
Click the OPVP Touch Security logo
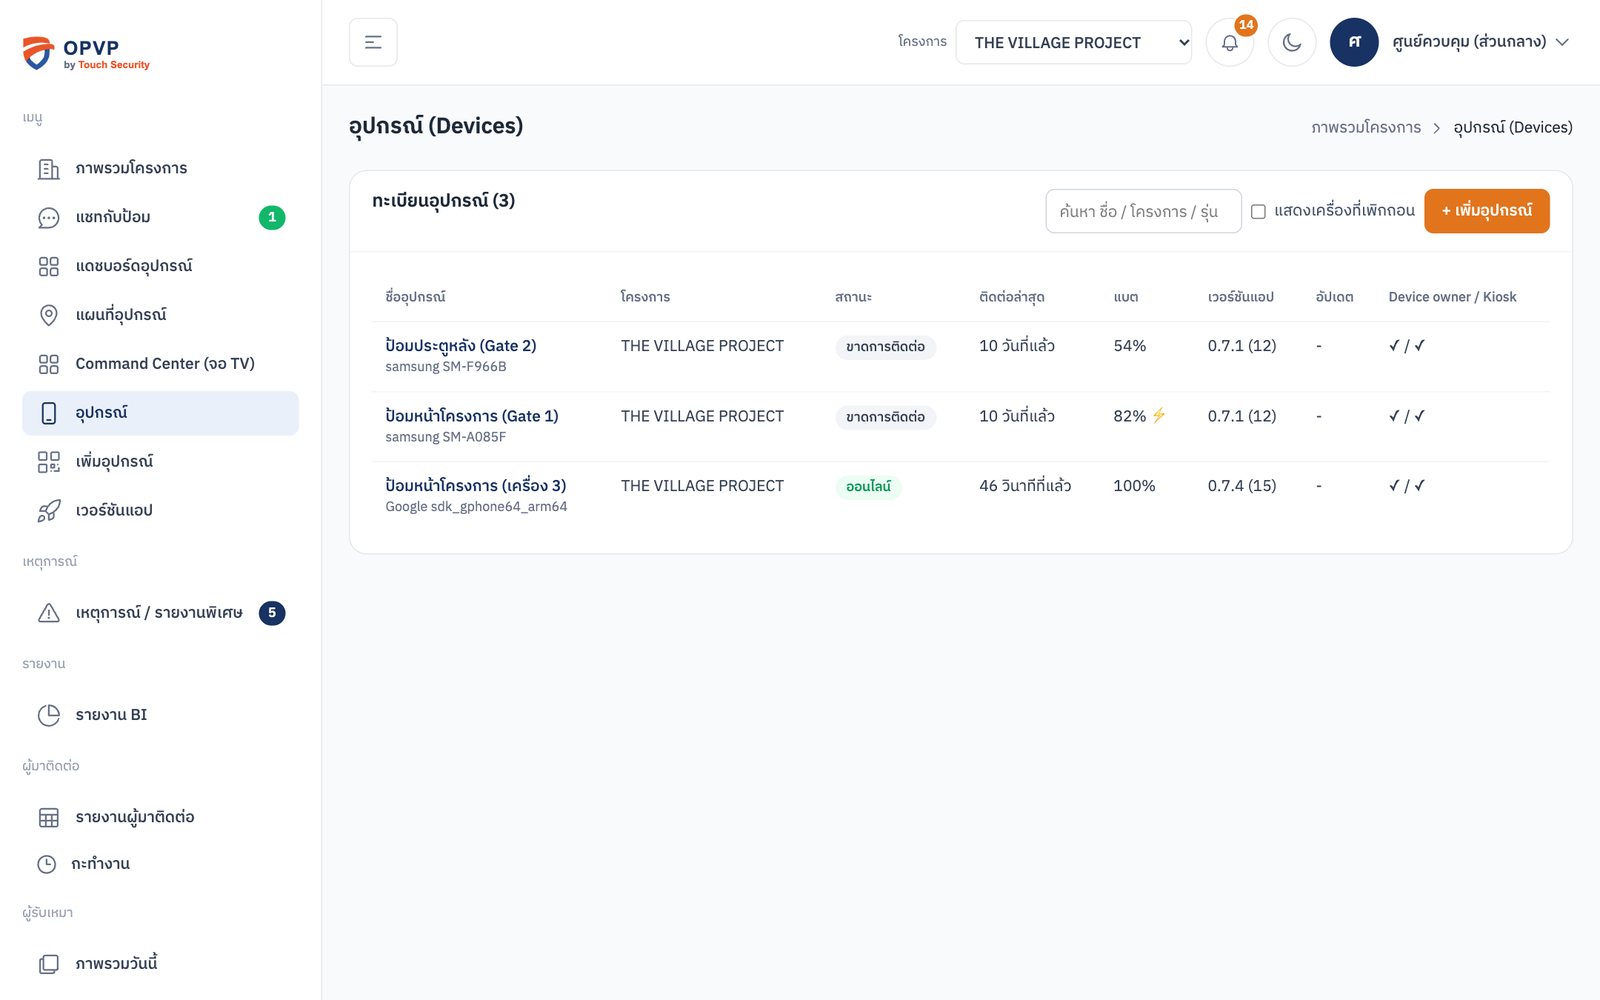point(86,53)
